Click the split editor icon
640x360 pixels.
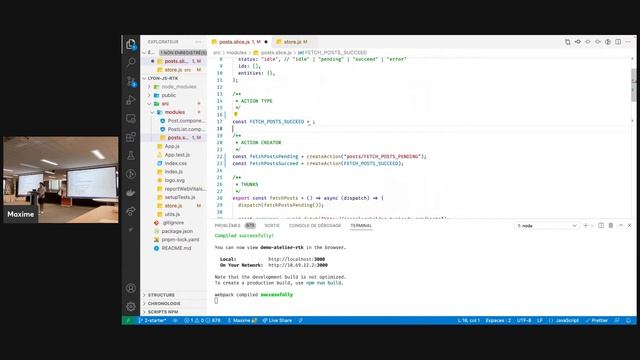click(618, 42)
